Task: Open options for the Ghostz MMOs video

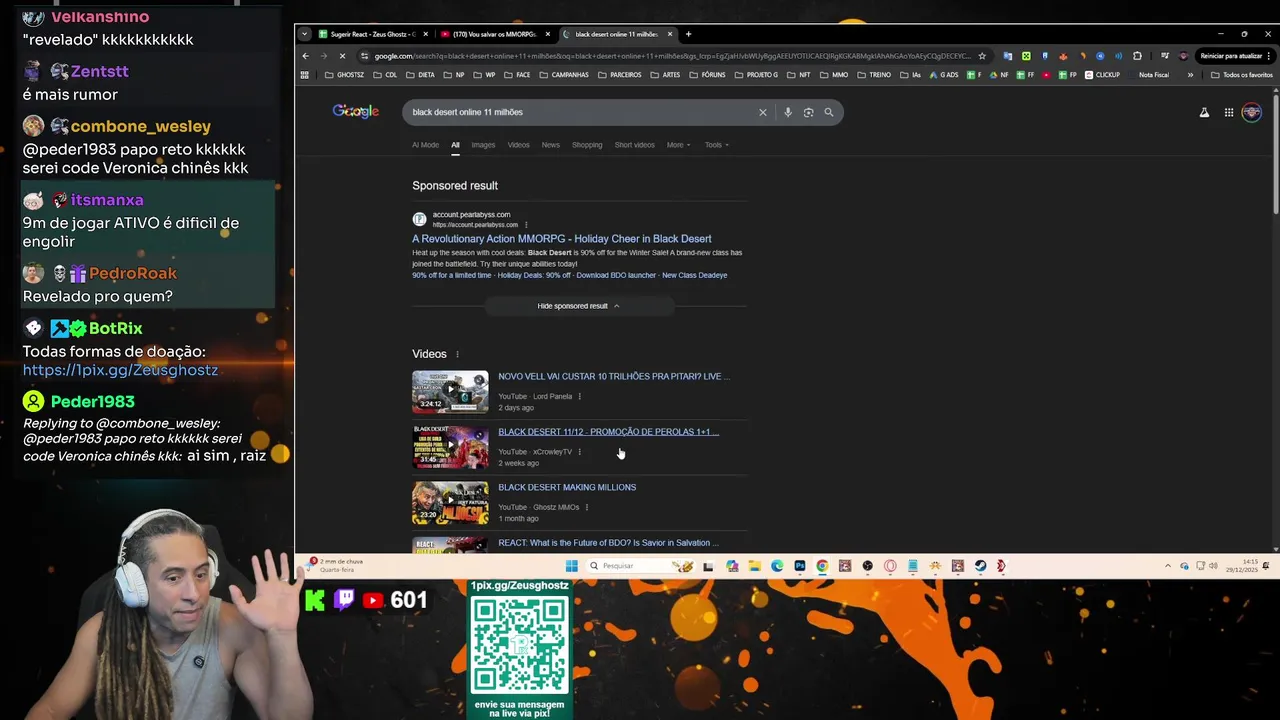Action: pyautogui.click(x=586, y=507)
